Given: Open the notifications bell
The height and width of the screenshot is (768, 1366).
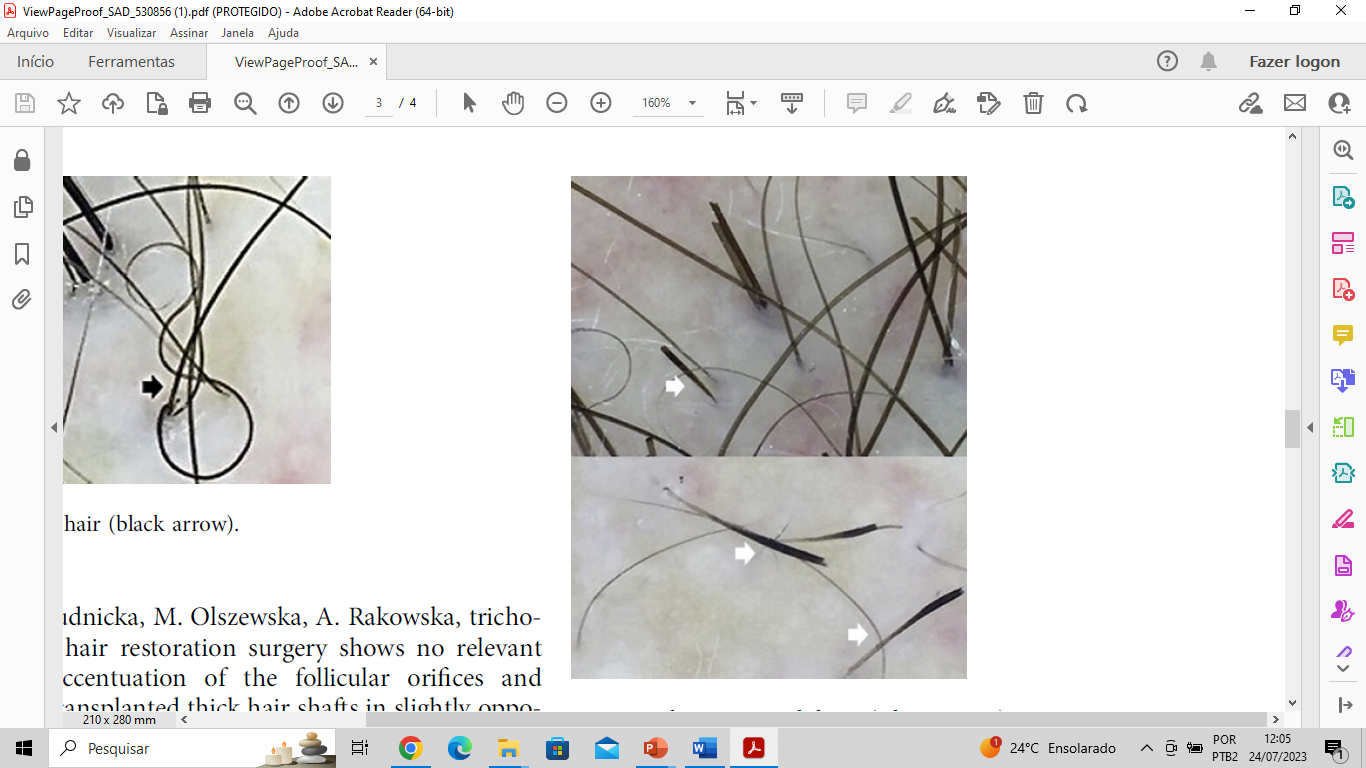Looking at the screenshot, I should (x=1209, y=61).
